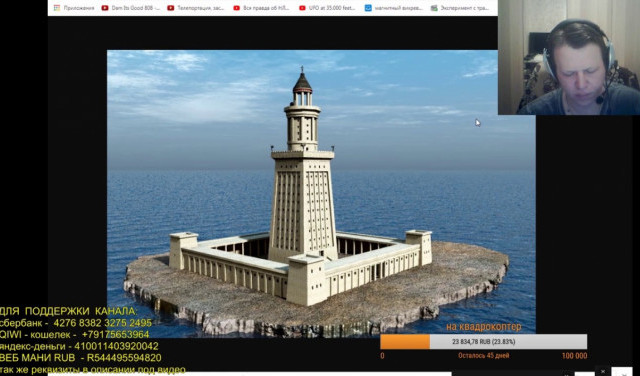Click the на квадрокоптер donation goal label
The height and width of the screenshot is (376, 640).
click(x=483, y=327)
